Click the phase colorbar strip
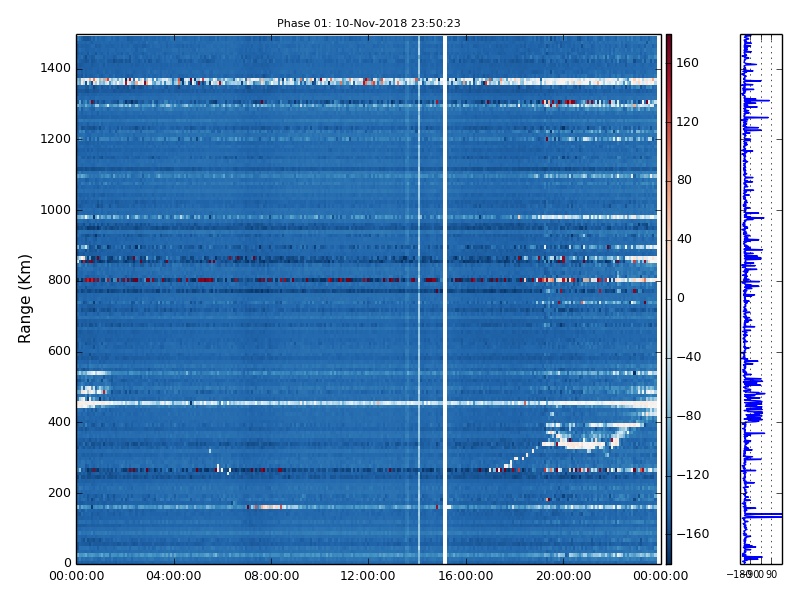 coord(669,299)
